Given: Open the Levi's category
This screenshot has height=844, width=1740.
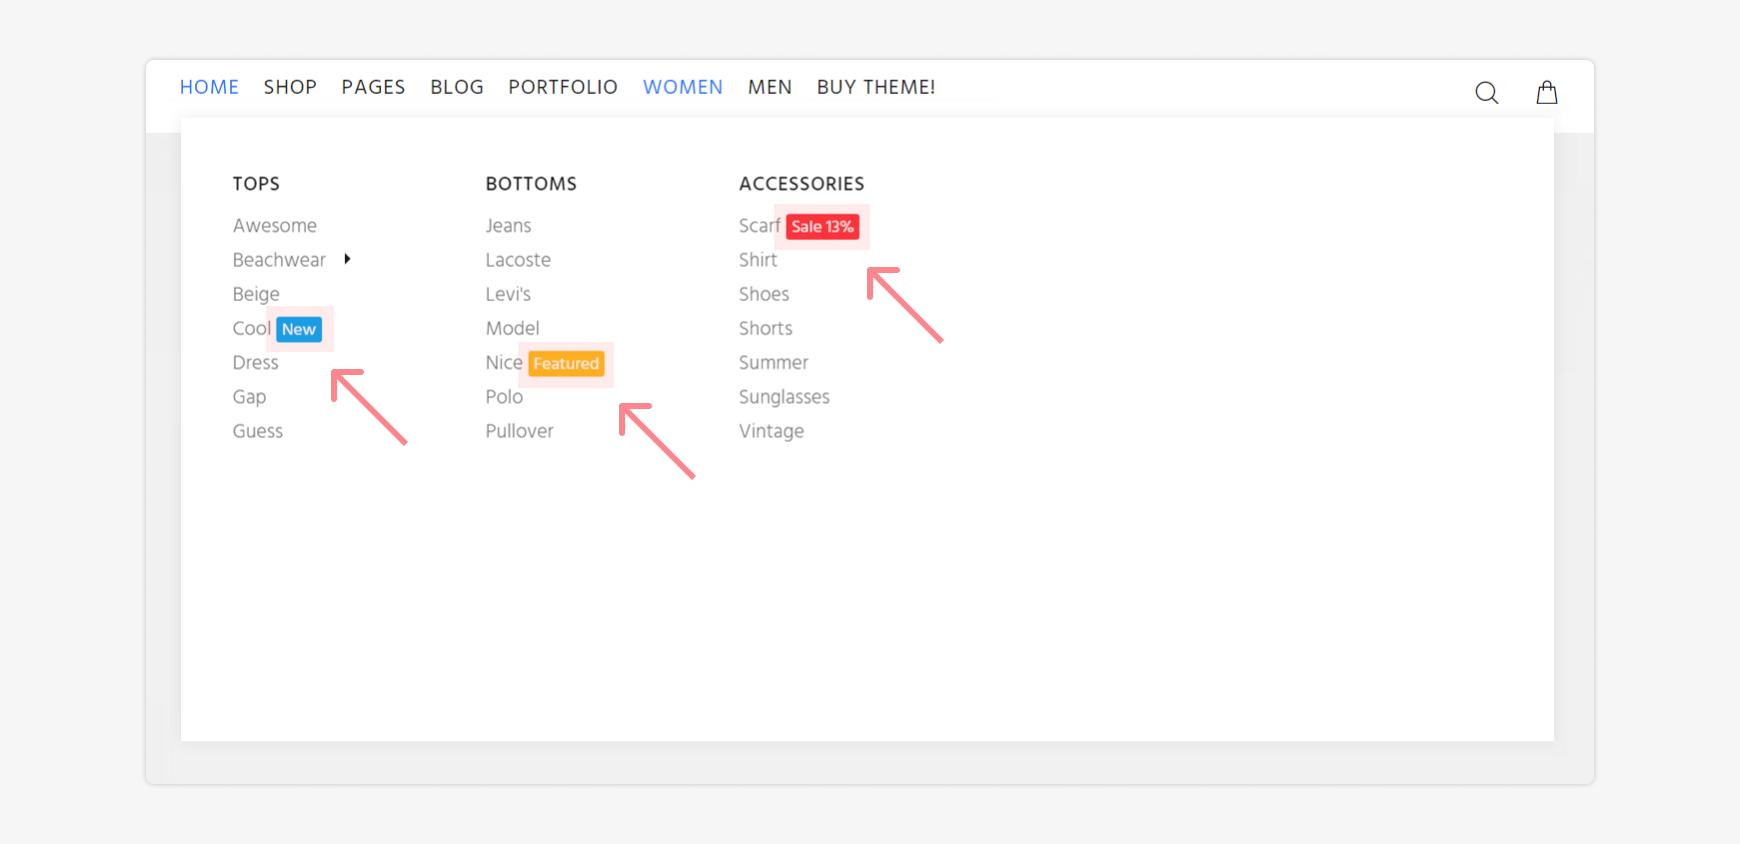Looking at the screenshot, I should click(508, 295).
